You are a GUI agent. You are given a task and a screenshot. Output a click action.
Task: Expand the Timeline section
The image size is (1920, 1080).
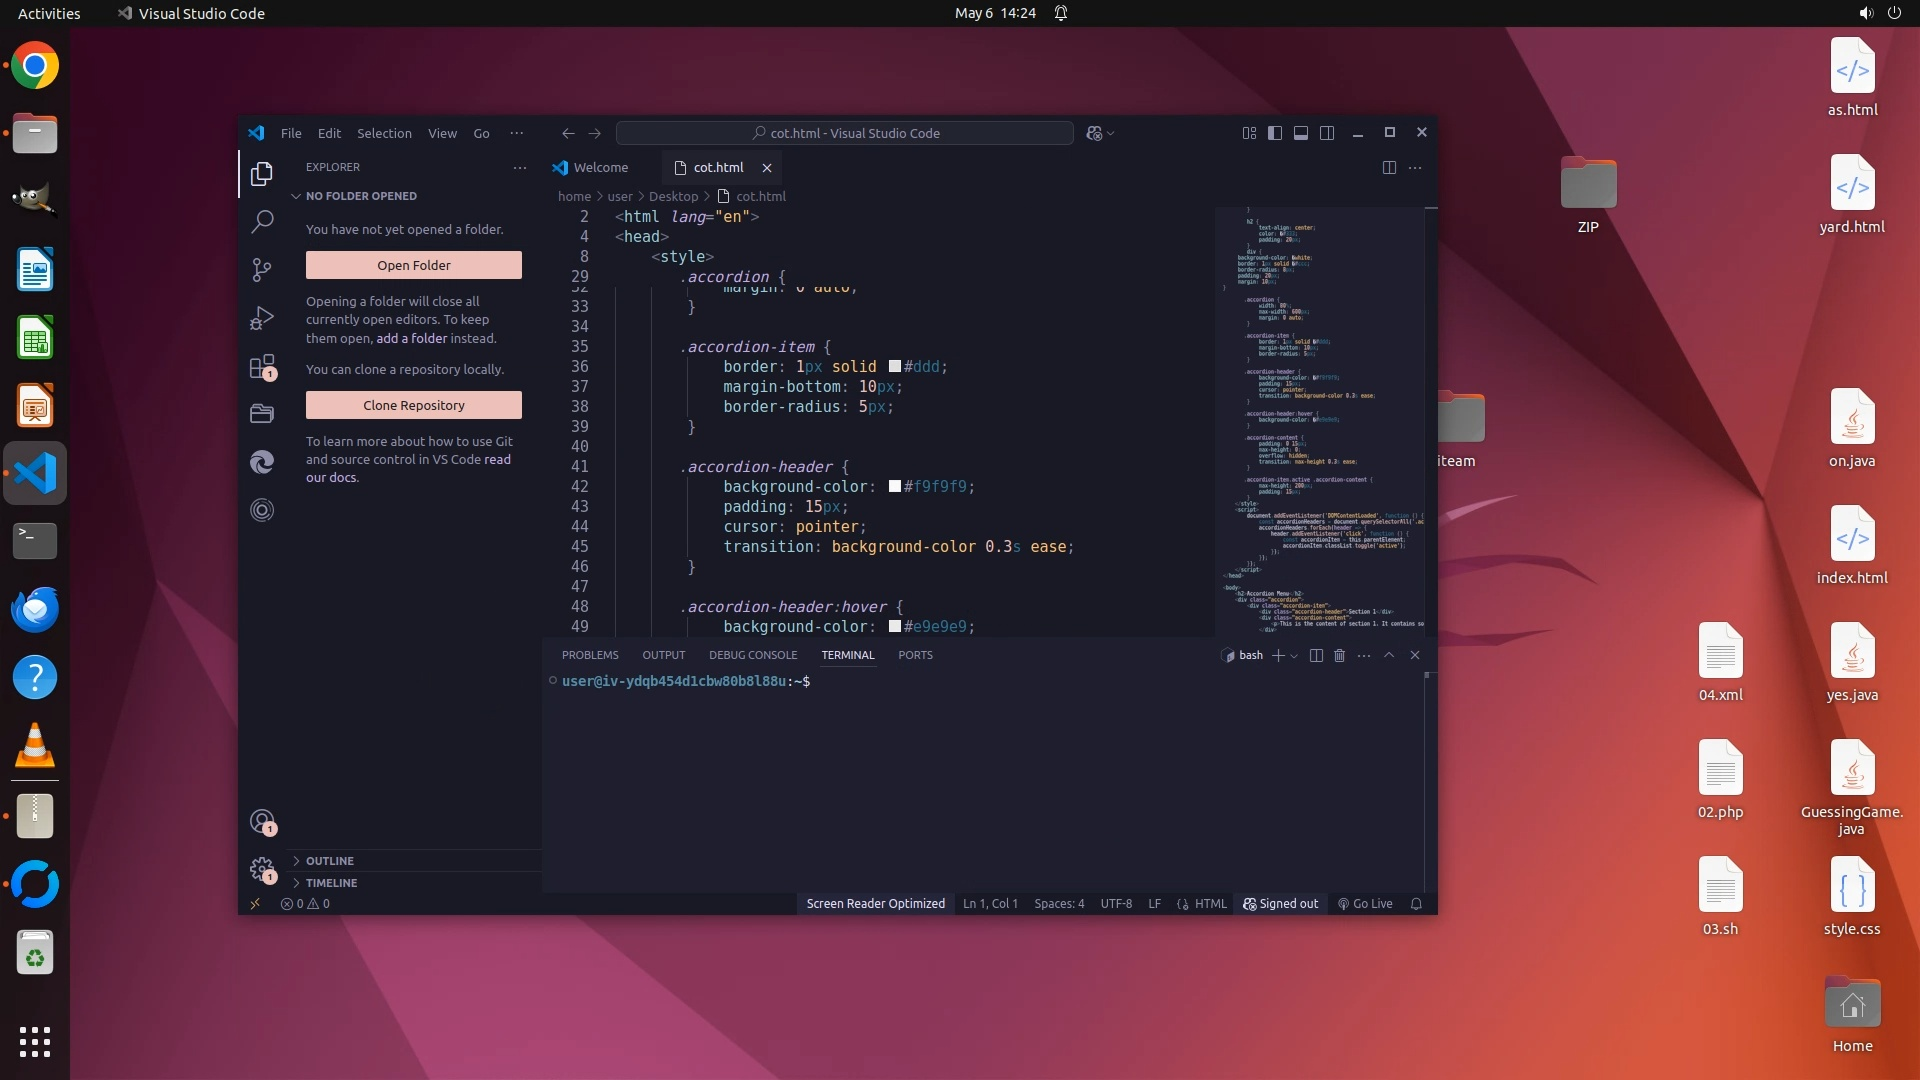click(x=331, y=883)
